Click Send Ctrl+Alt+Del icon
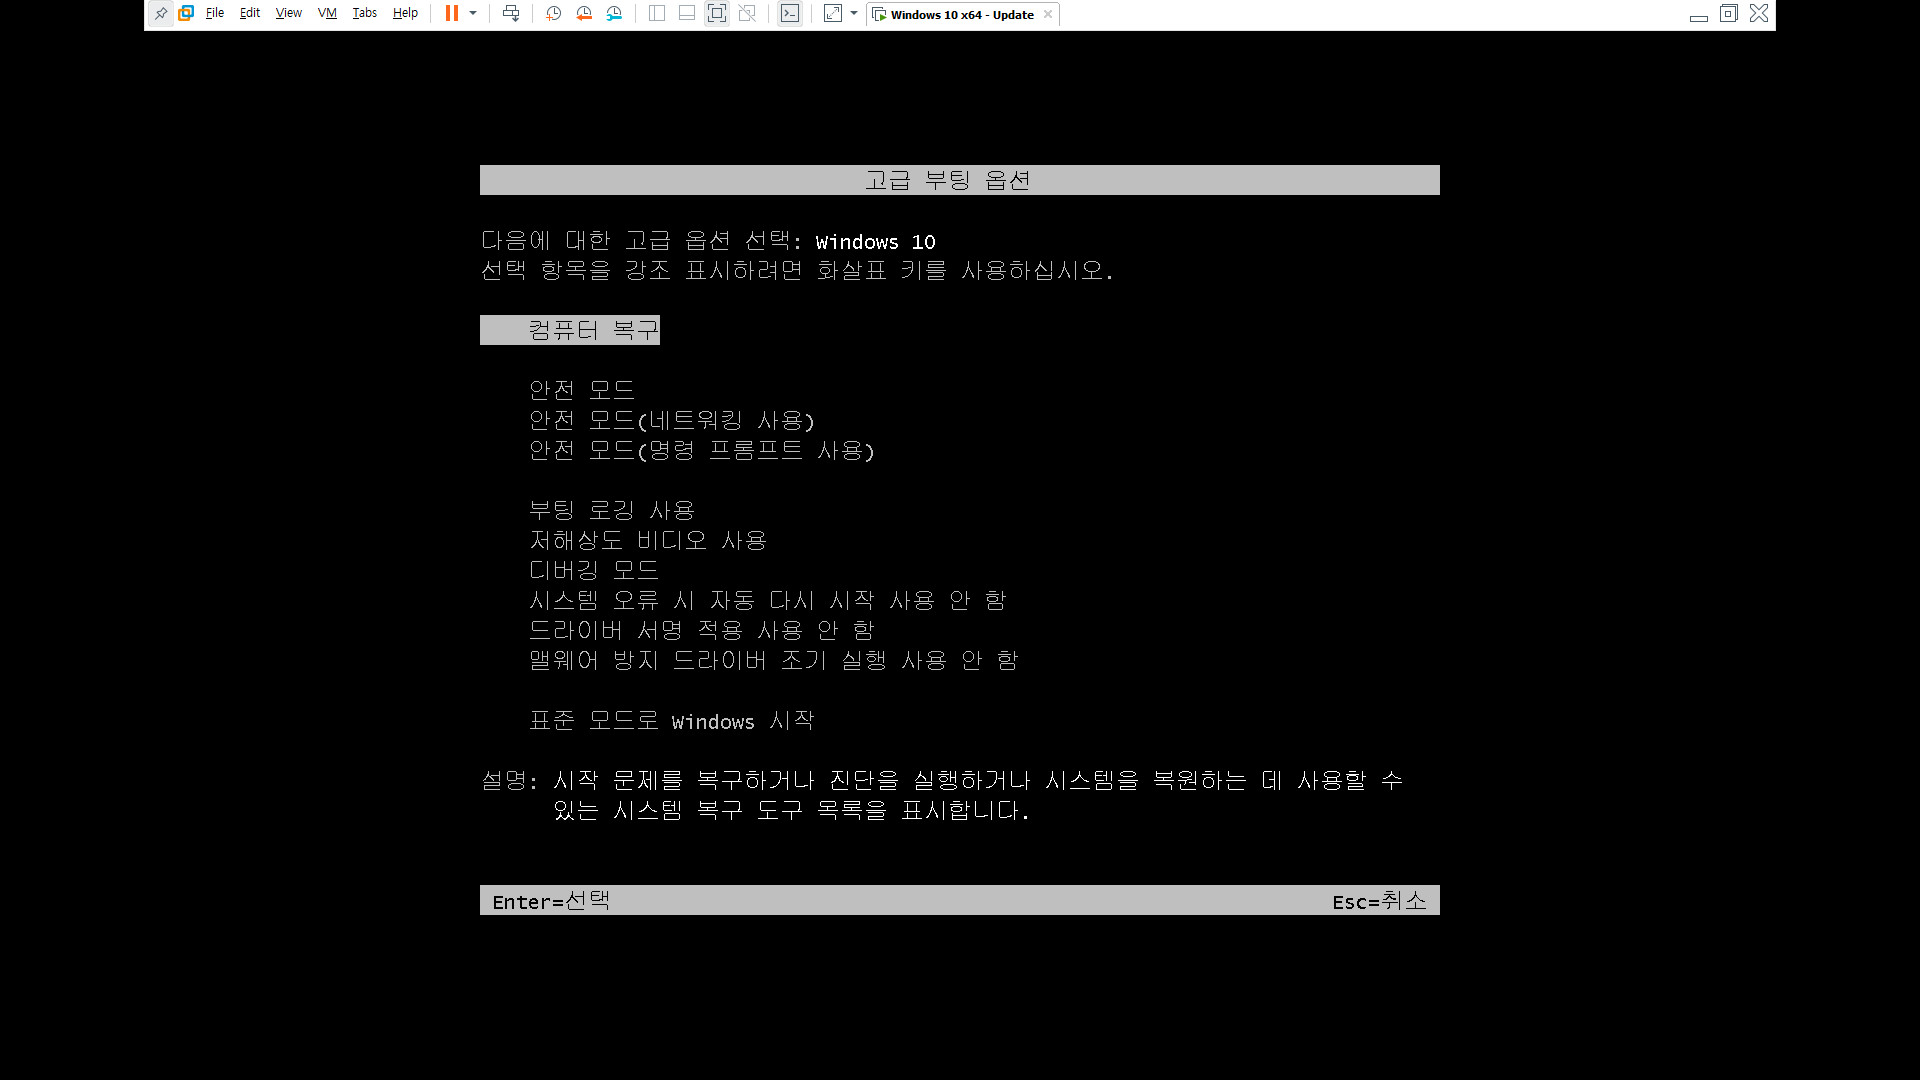Viewport: 1920px width, 1080px height. point(511,14)
